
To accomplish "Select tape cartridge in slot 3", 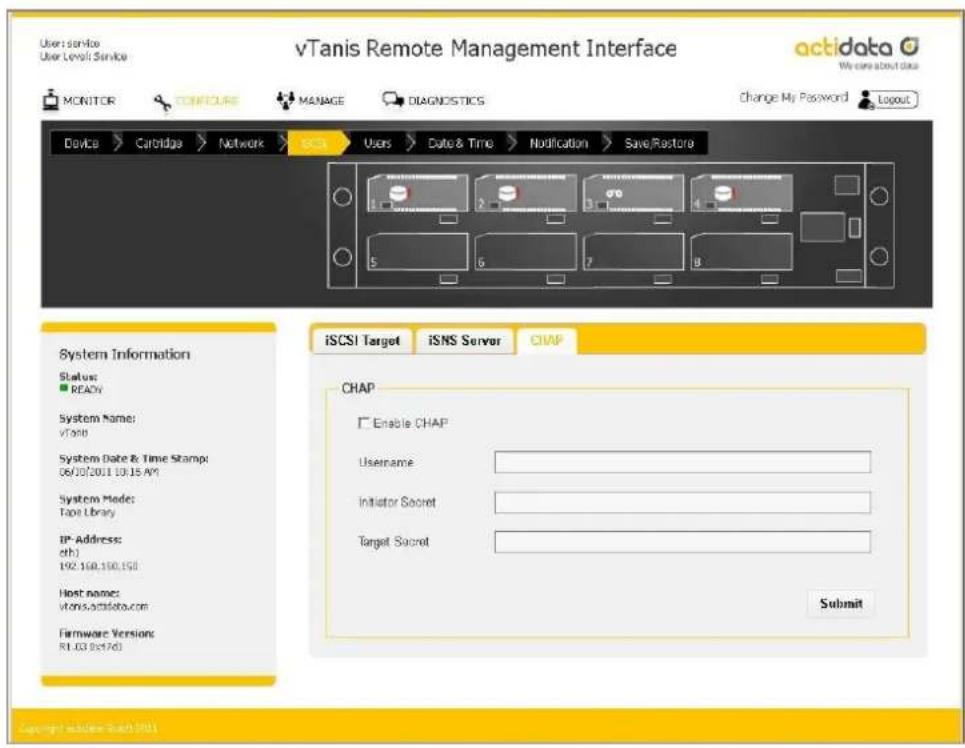I will [633, 194].
